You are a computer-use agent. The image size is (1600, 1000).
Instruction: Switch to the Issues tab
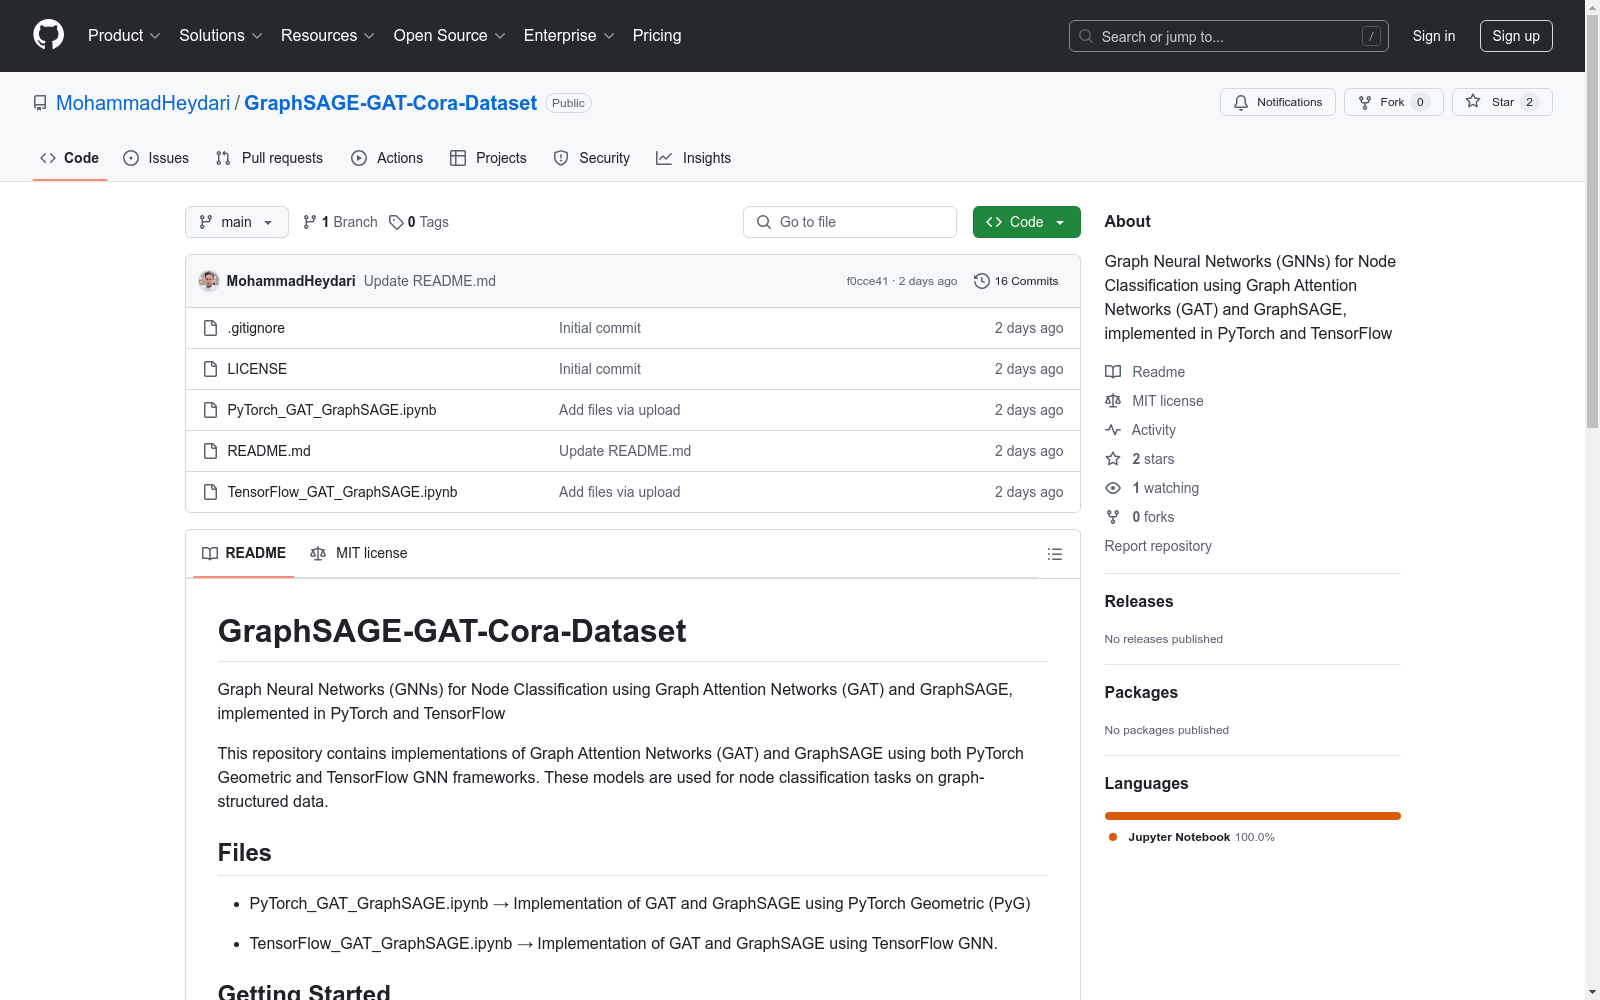[156, 158]
